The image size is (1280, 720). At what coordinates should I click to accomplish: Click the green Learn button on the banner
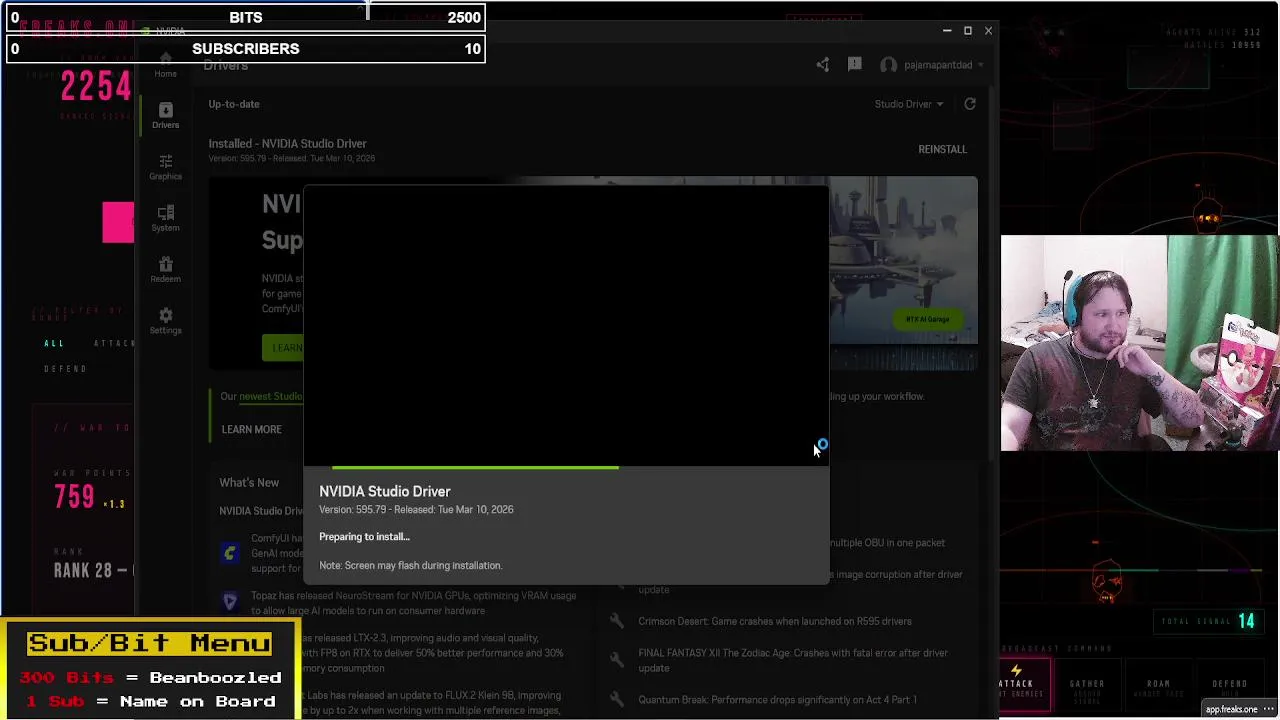pos(283,347)
